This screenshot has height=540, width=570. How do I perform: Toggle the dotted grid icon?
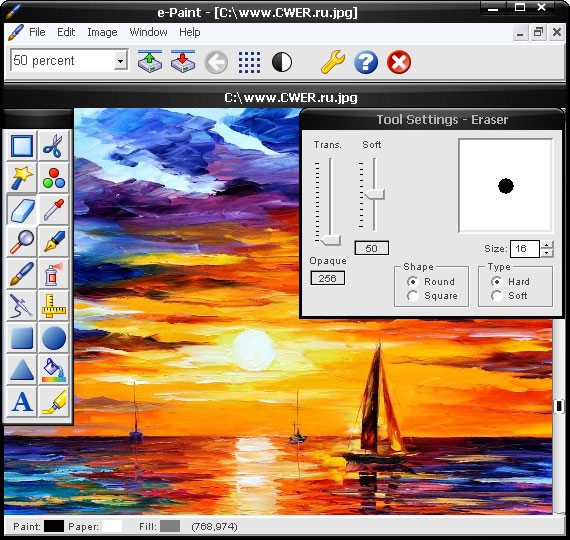(x=249, y=62)
